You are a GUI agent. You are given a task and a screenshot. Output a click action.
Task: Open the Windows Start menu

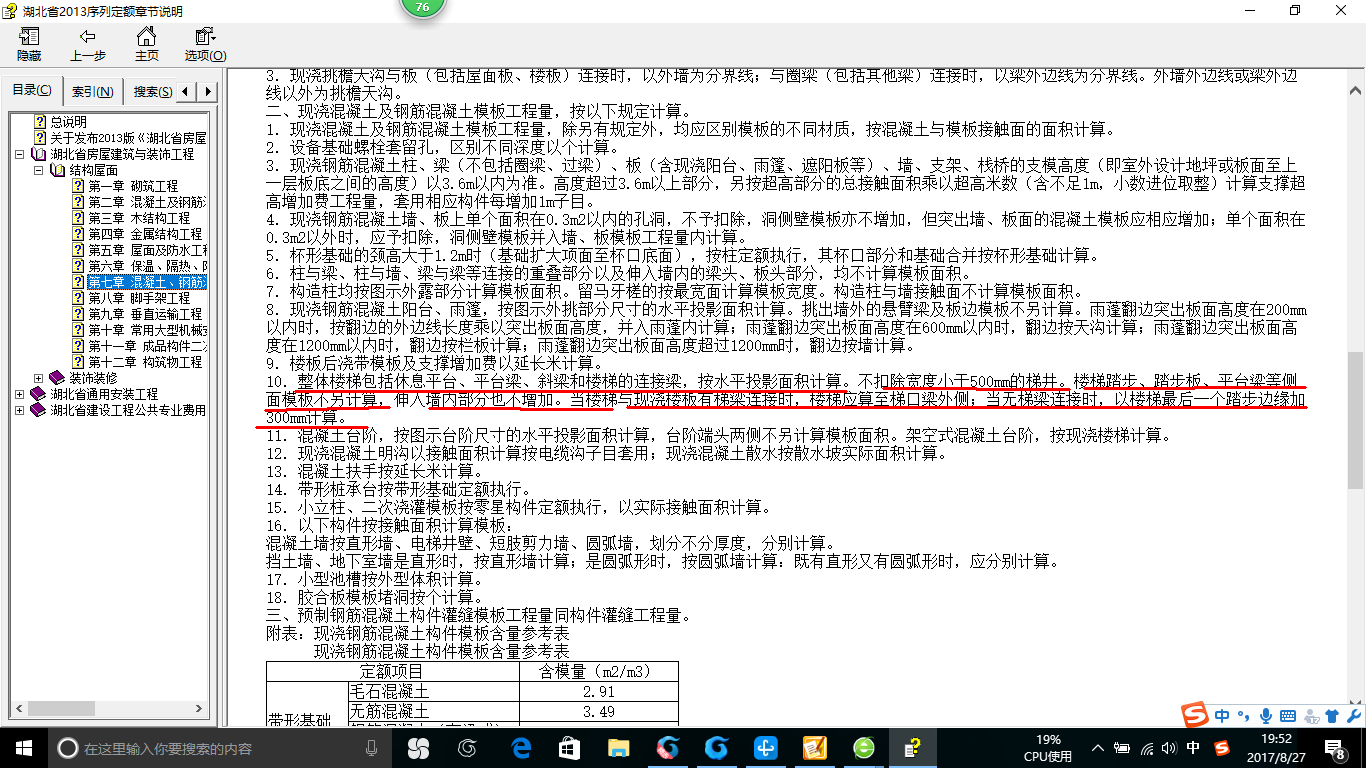(x=24, y=747)
